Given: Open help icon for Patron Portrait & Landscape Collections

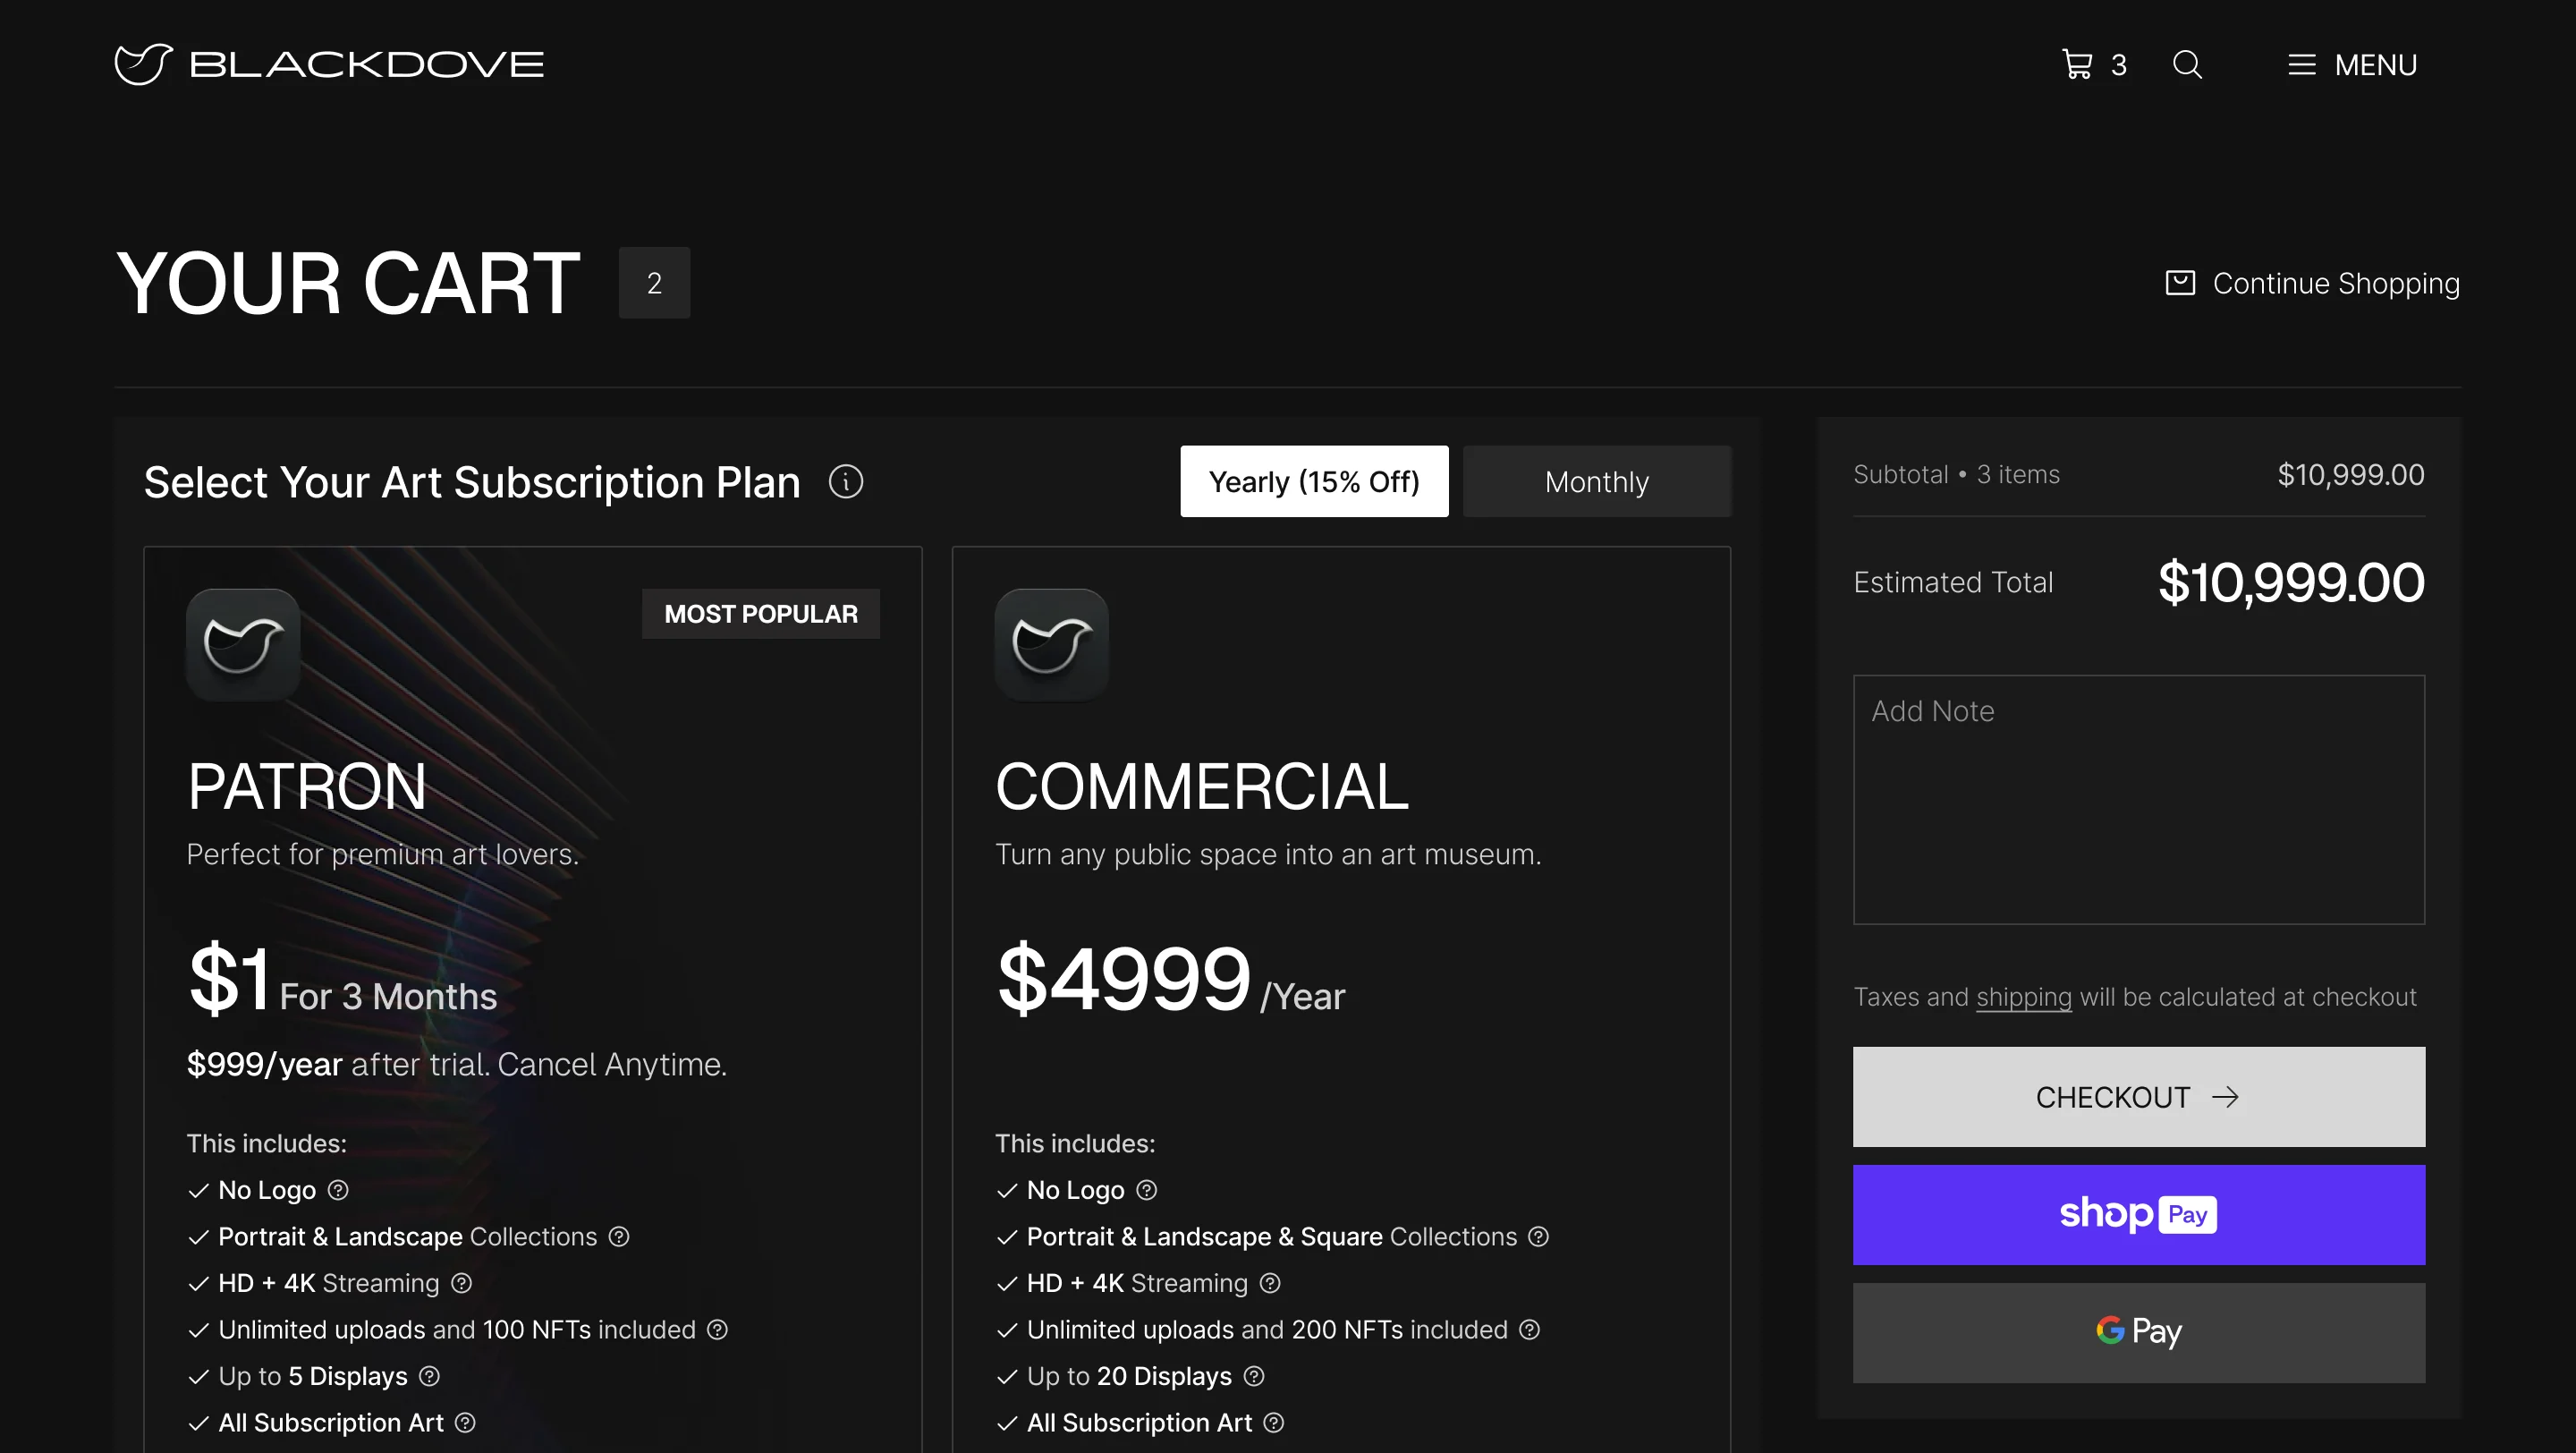Looking at the screenshot, I should point(619,1237).
